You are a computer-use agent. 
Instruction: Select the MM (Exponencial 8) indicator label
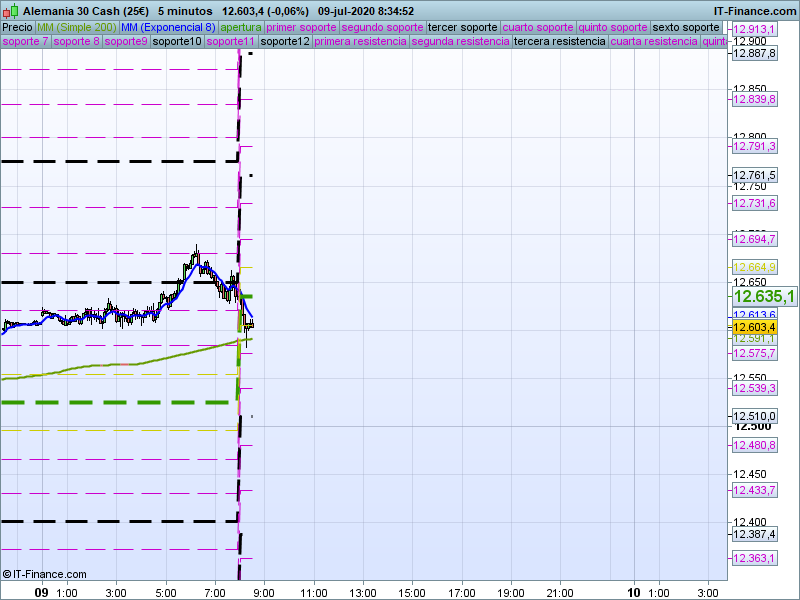[168, 28]
